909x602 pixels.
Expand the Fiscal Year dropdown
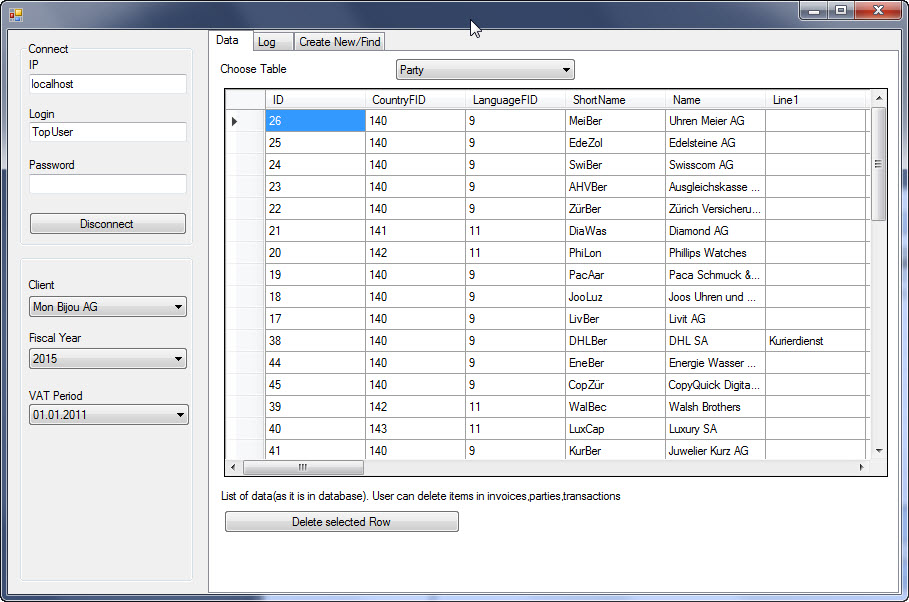[108, 359]
